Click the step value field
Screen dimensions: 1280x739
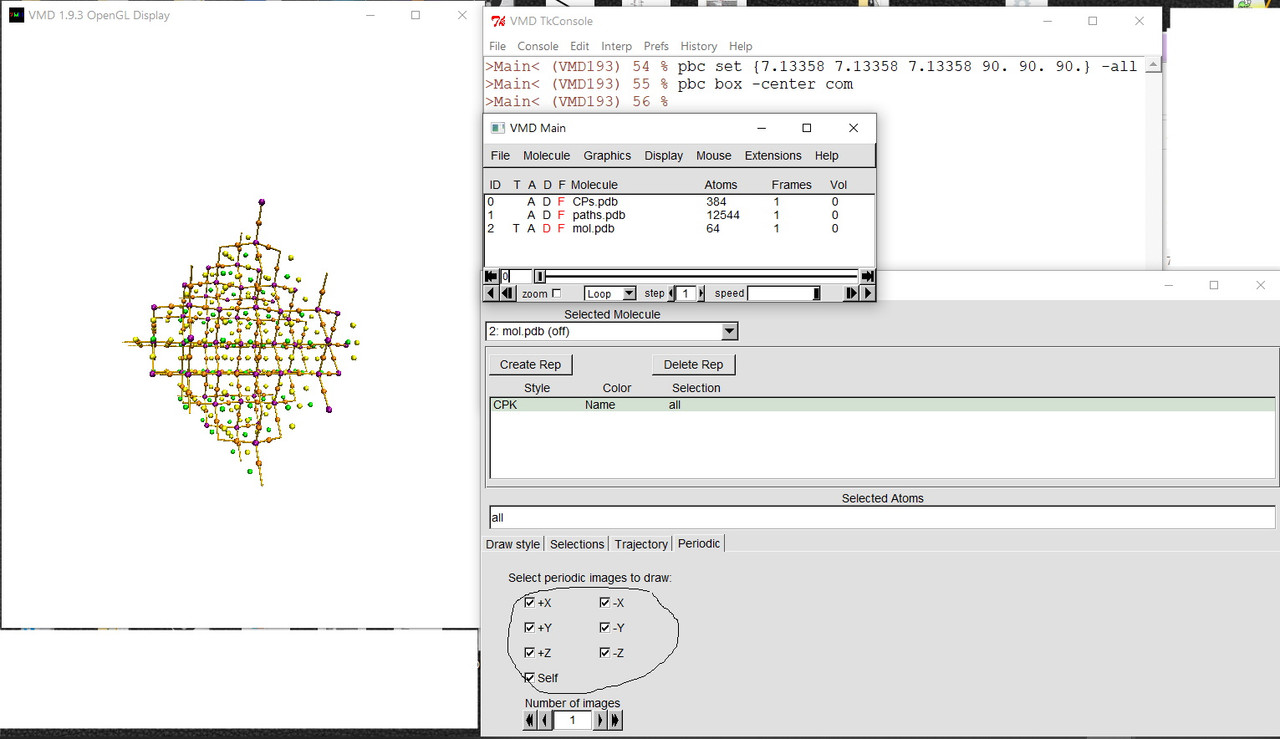pos(686,293)
